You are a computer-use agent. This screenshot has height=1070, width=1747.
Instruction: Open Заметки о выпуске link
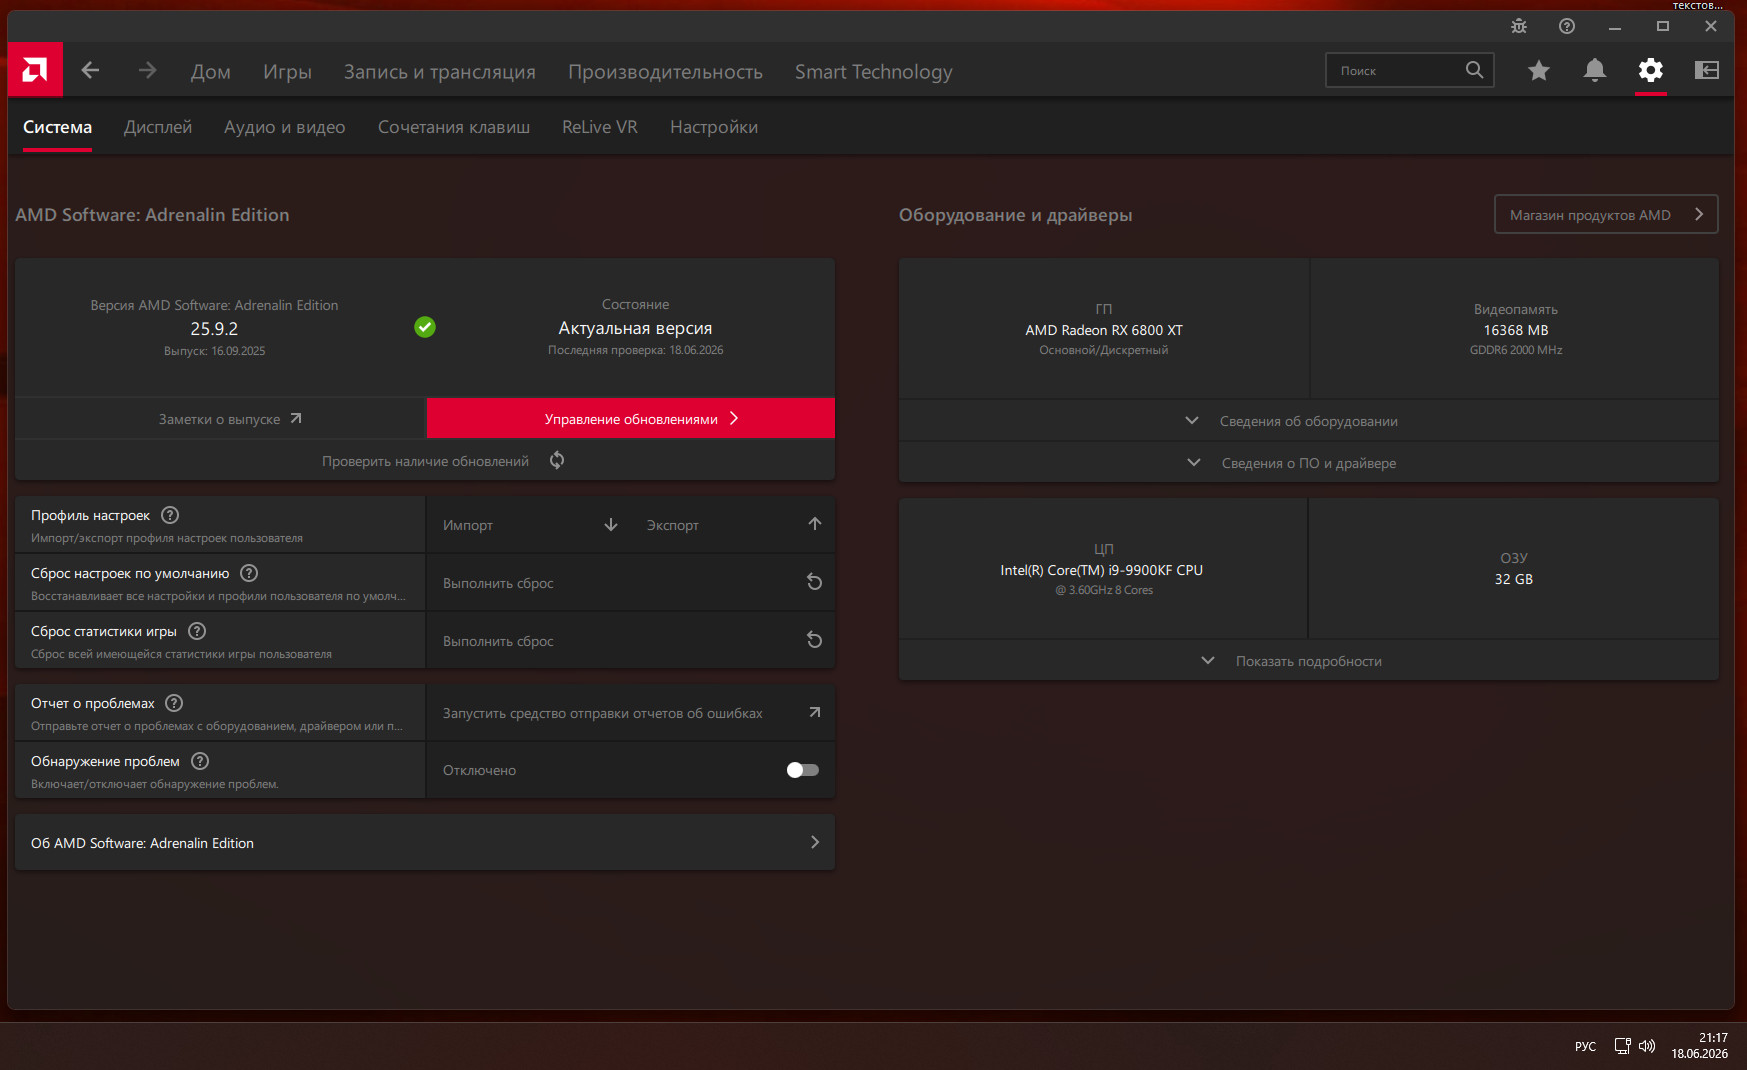pyautogui.click(x=221, y=419)
